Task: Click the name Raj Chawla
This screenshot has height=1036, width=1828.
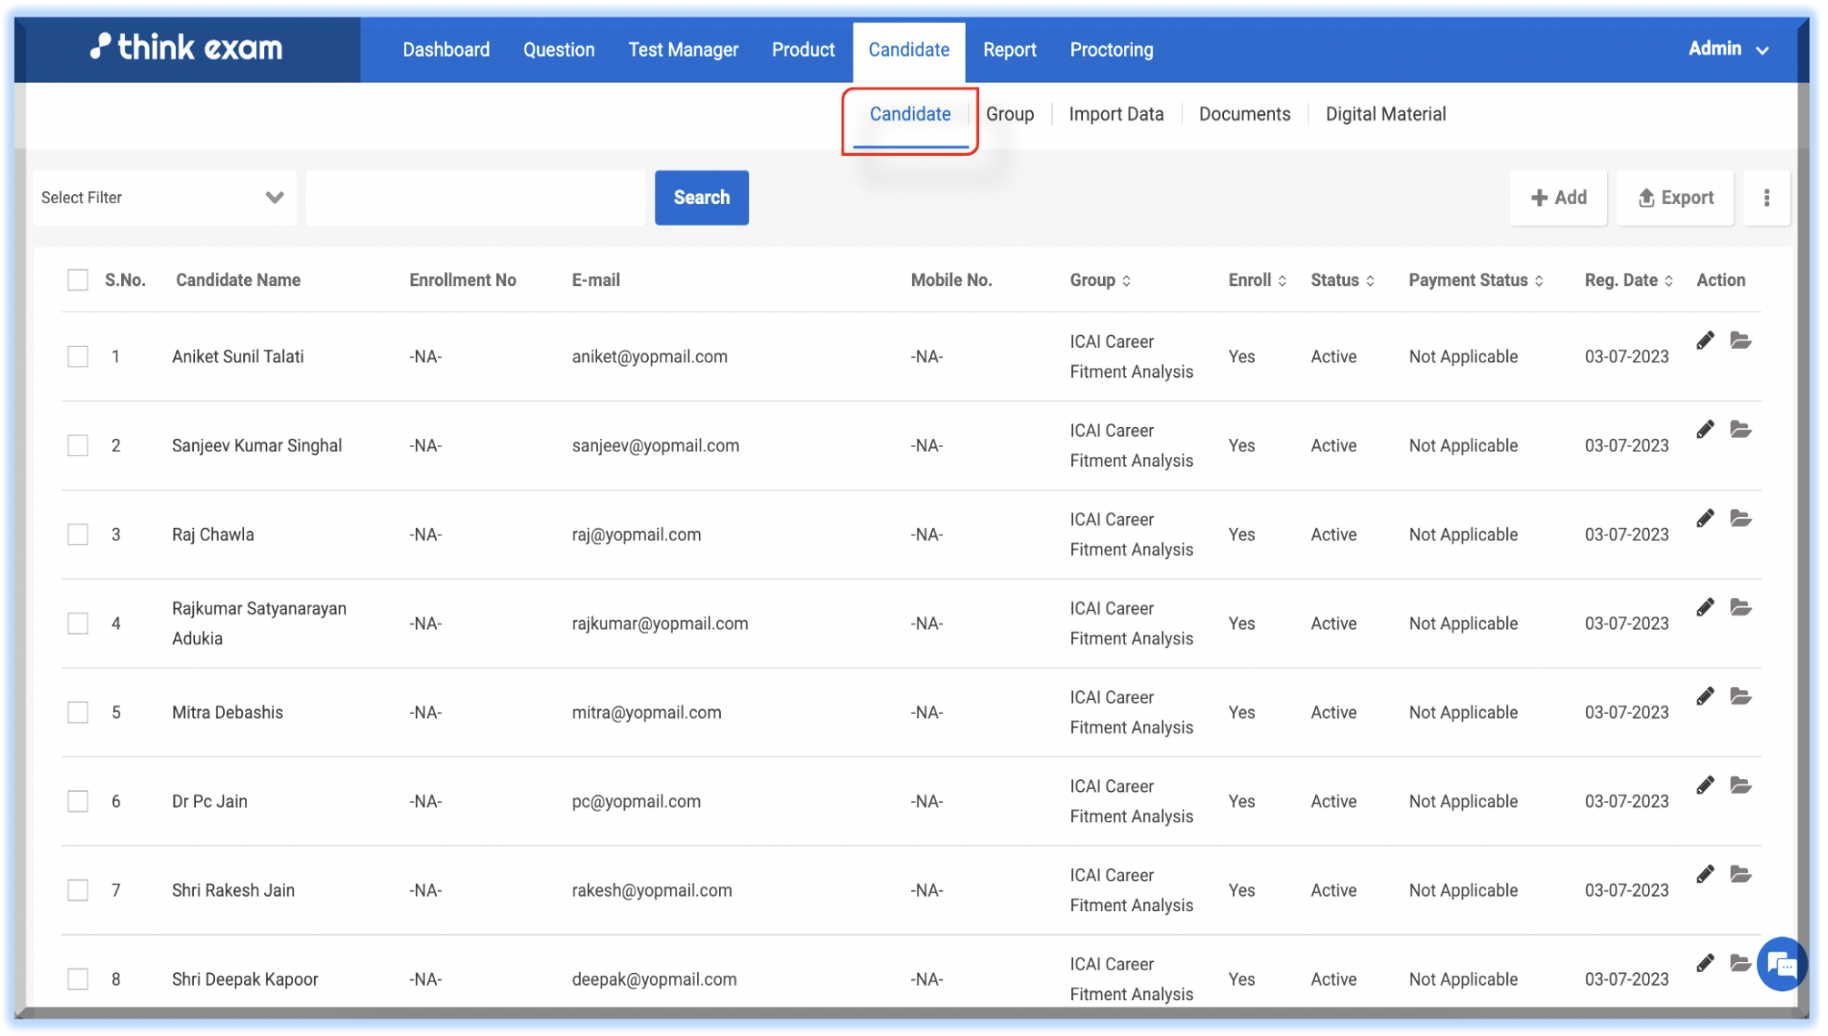Action: click(213, 535)
